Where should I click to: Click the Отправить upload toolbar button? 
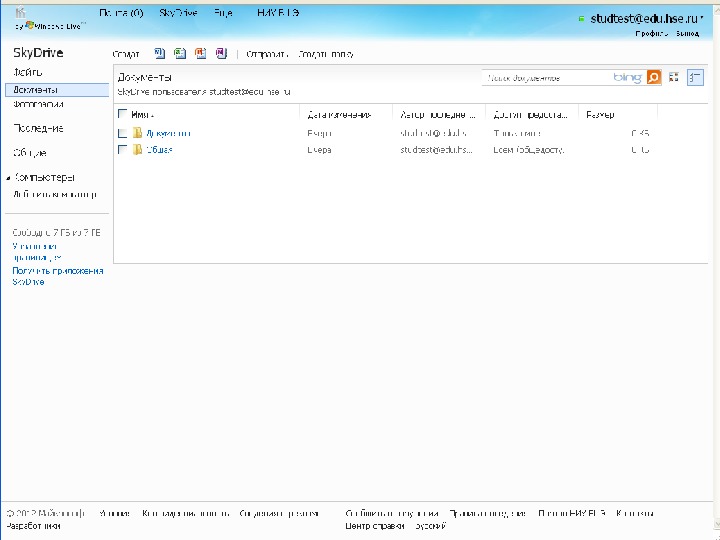click(x=267, y=54)
